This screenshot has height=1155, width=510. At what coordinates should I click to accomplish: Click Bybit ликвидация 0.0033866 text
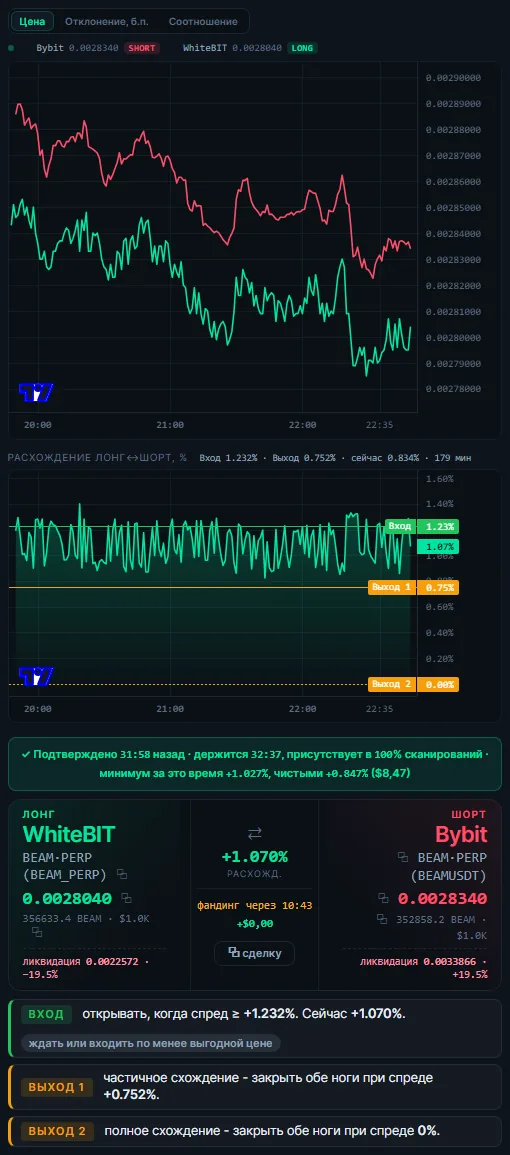point(424,968)
